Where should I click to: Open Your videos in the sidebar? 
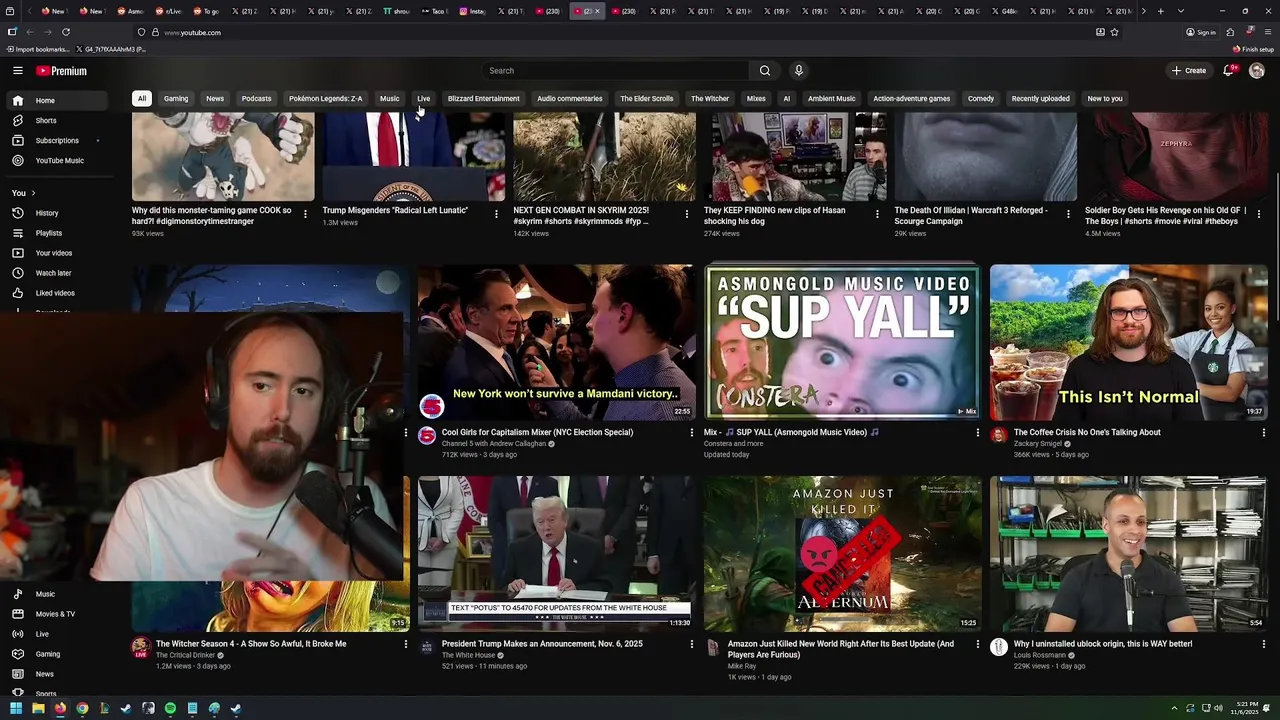point(55,253)
